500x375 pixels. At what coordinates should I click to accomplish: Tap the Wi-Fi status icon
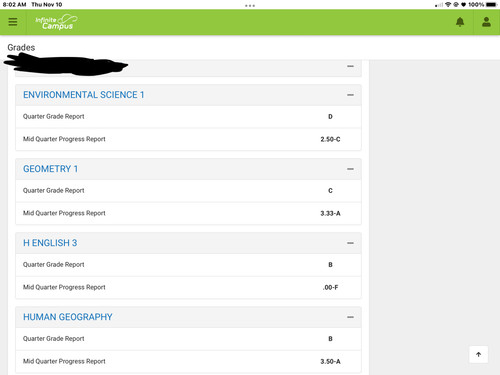pos(448,5)
